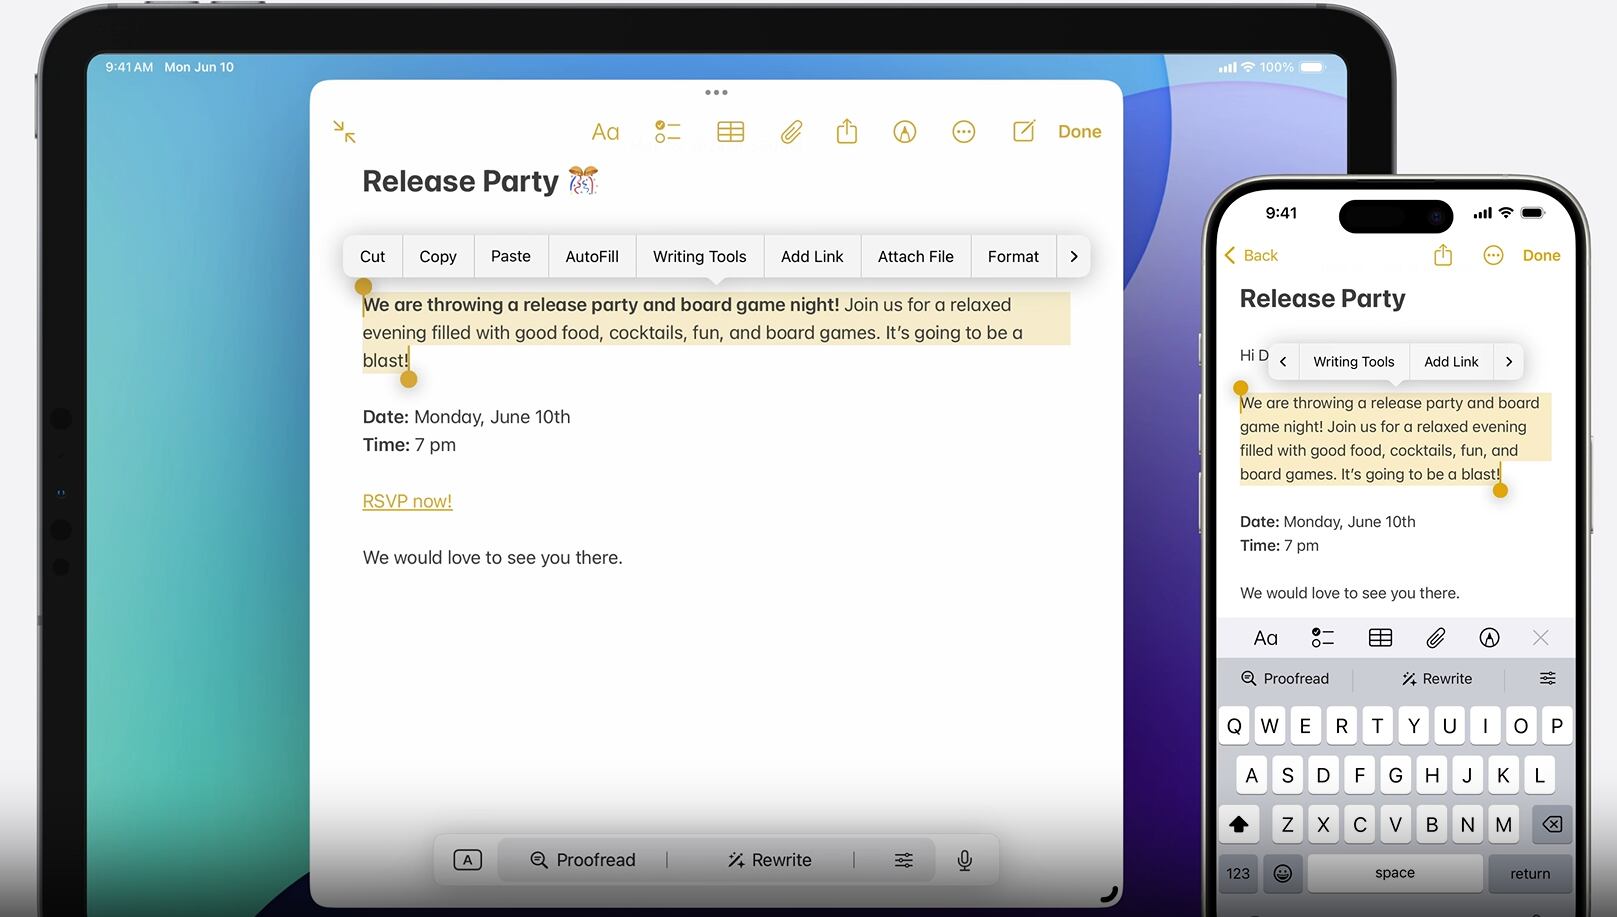Screen dimensions: 1617x917
Task: Open markup pen tool on iPad
Action: click(905, 132)
